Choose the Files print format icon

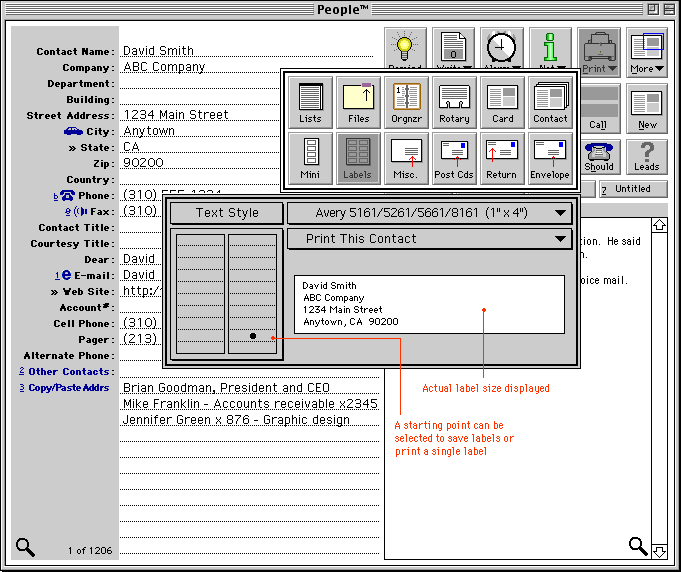click(x=358, y=102)
